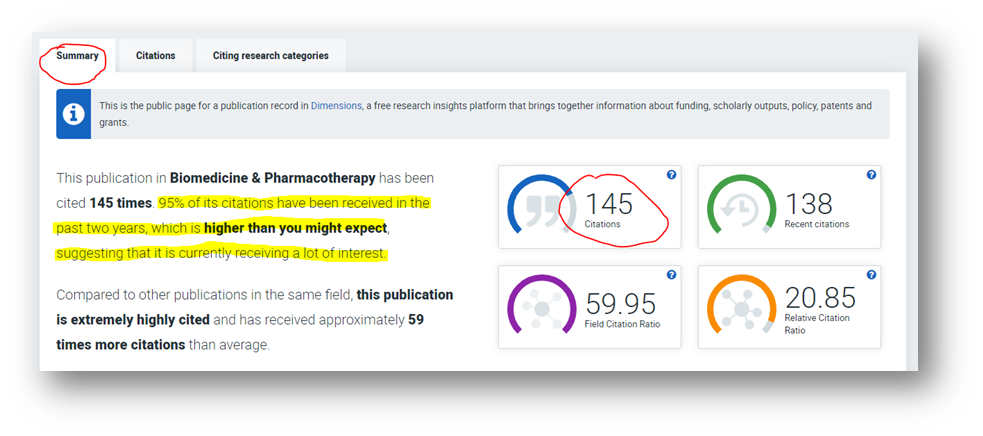983x436 pixels.
Task: Follow the Dimensions link in the banner
Action: (x=336, y=105)
